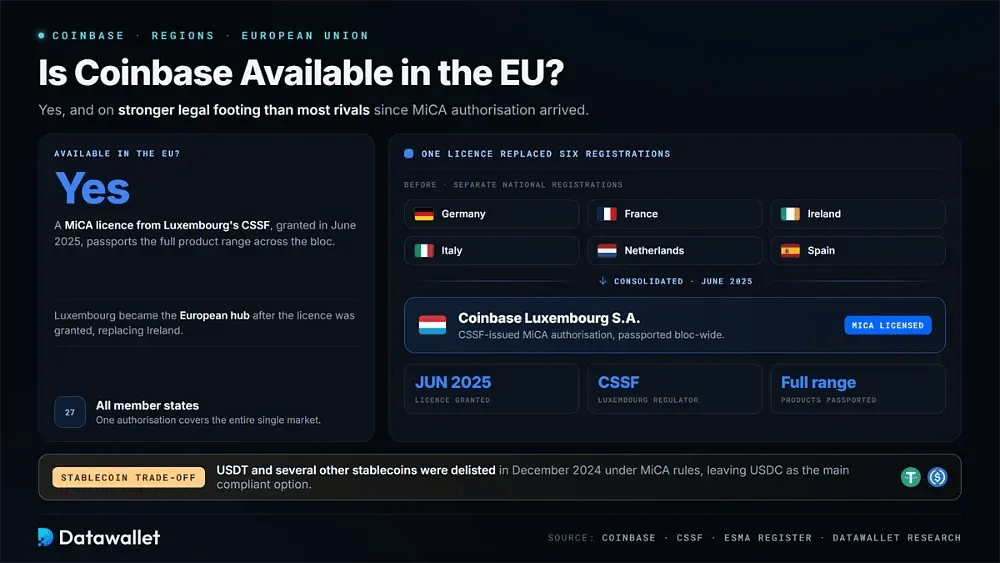Click the CSSF-issued MiCA authorisation subtitle
This screenshot has width=1000, height=563.
591,335
